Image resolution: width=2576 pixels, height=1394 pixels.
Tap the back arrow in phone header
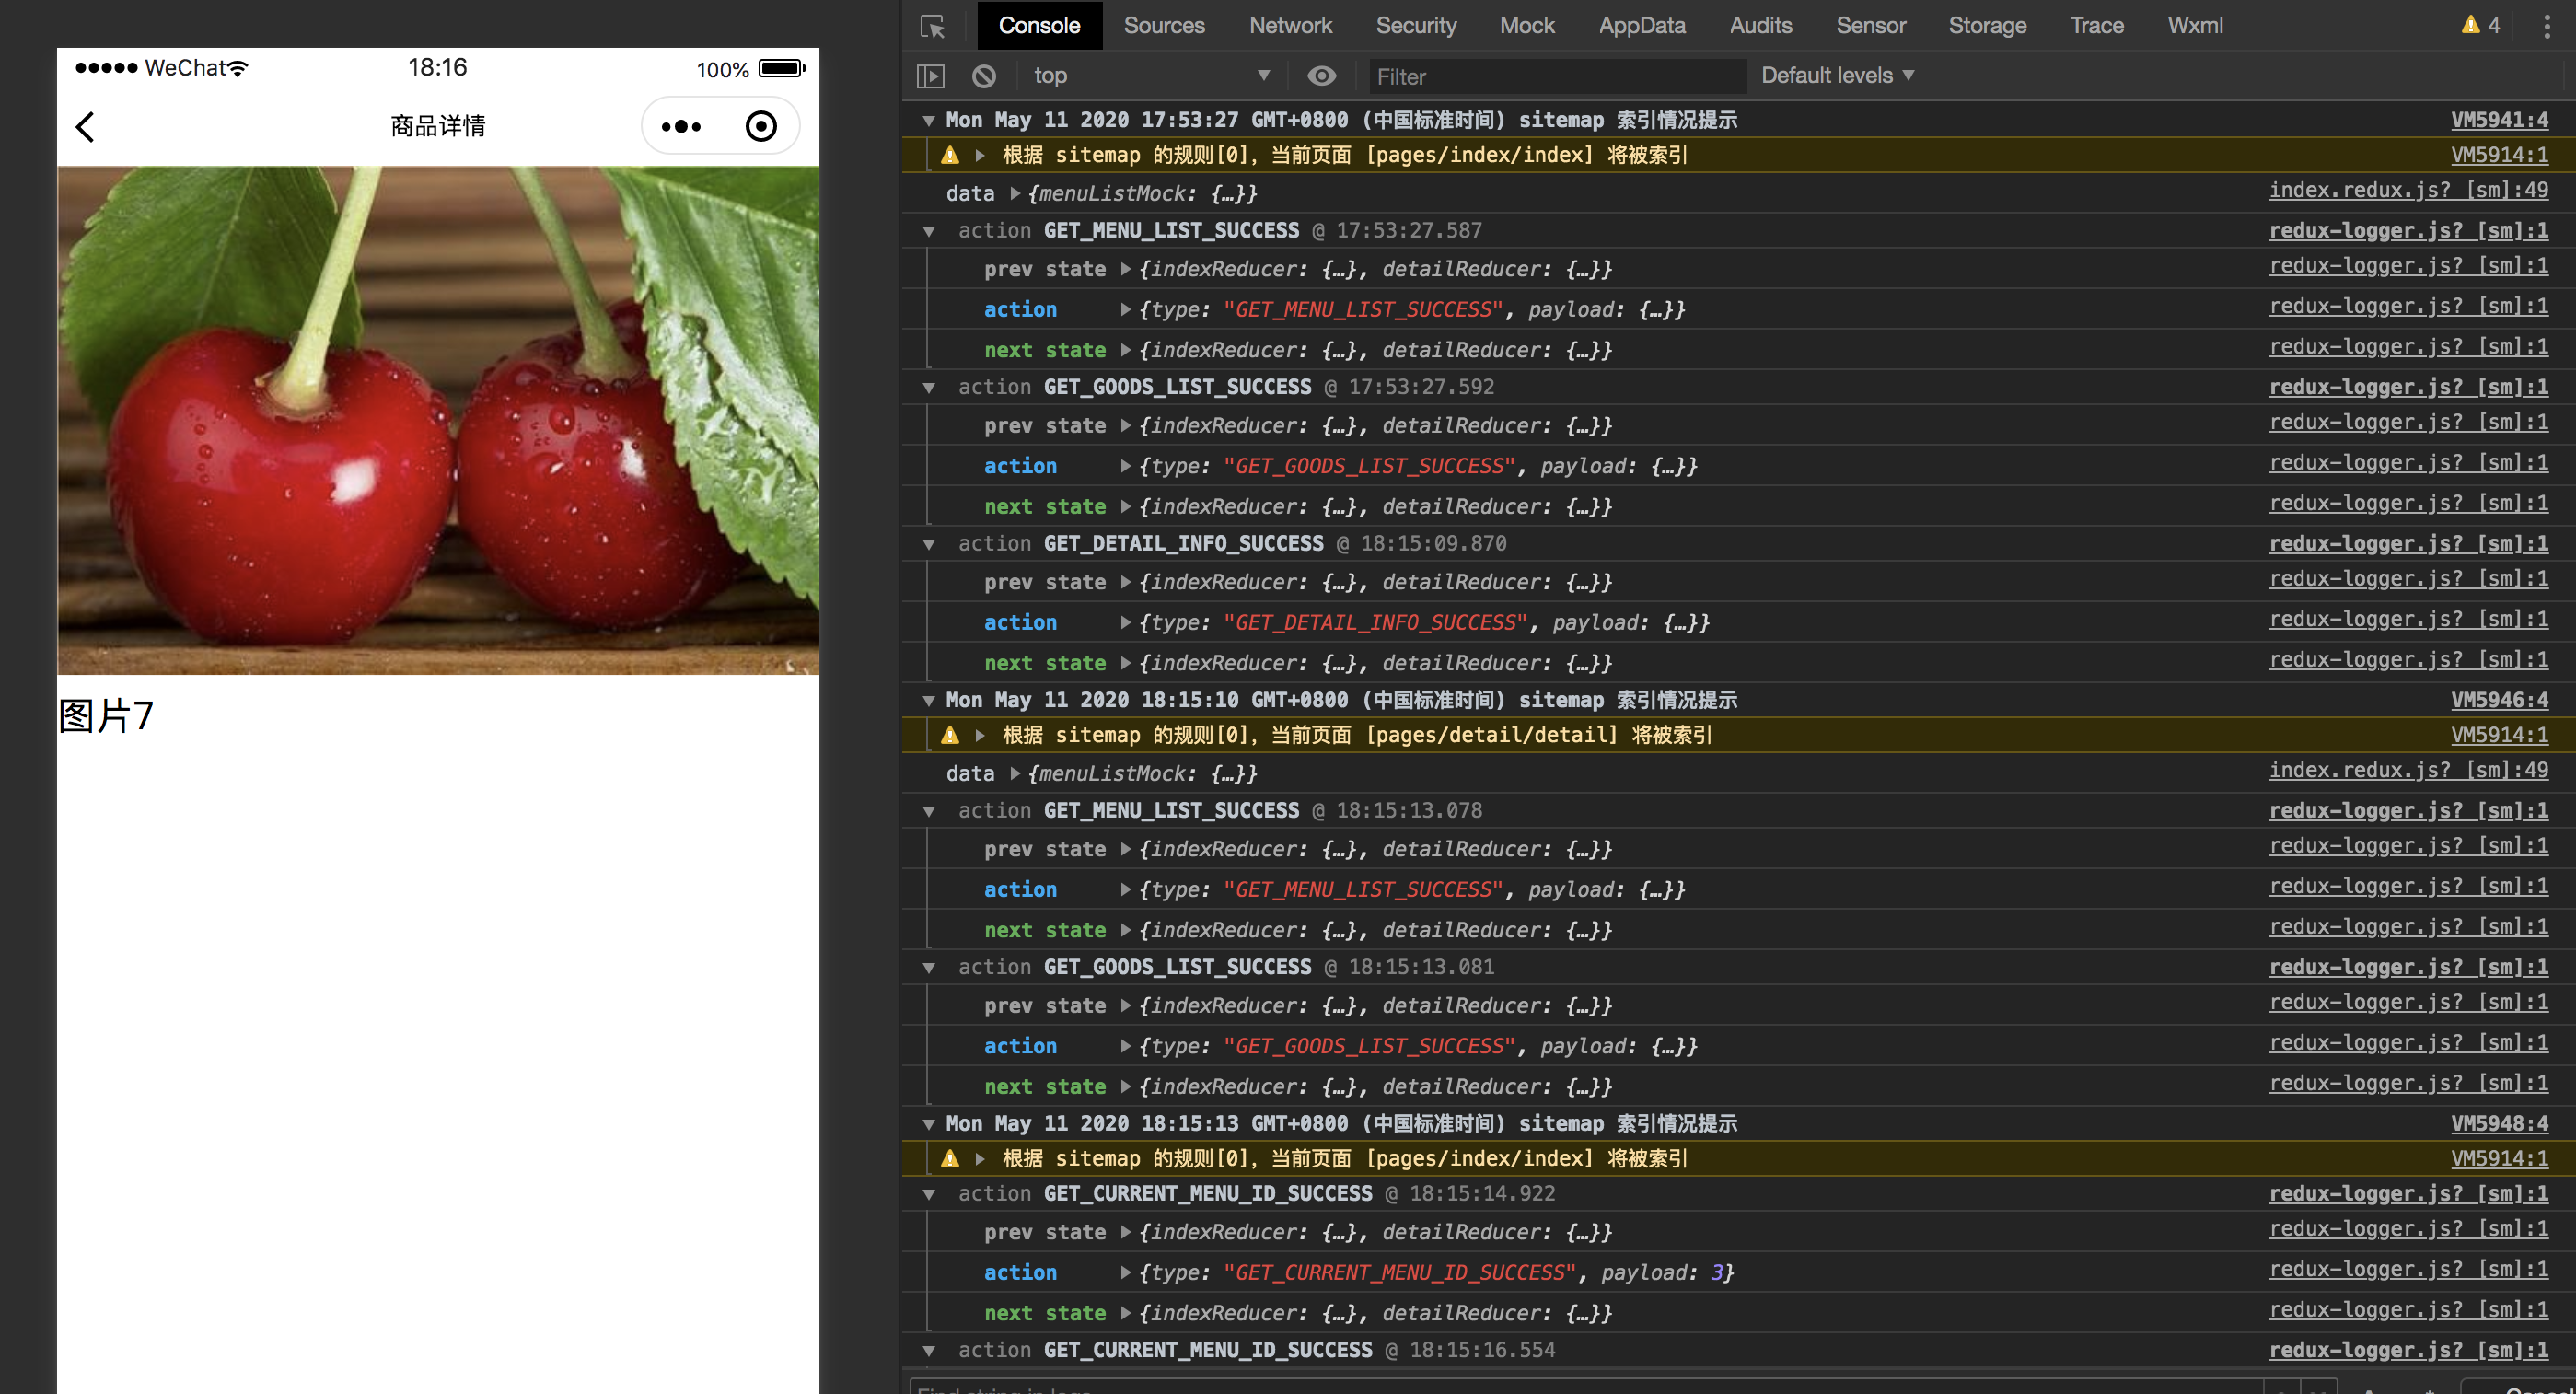tap(86, 127)
